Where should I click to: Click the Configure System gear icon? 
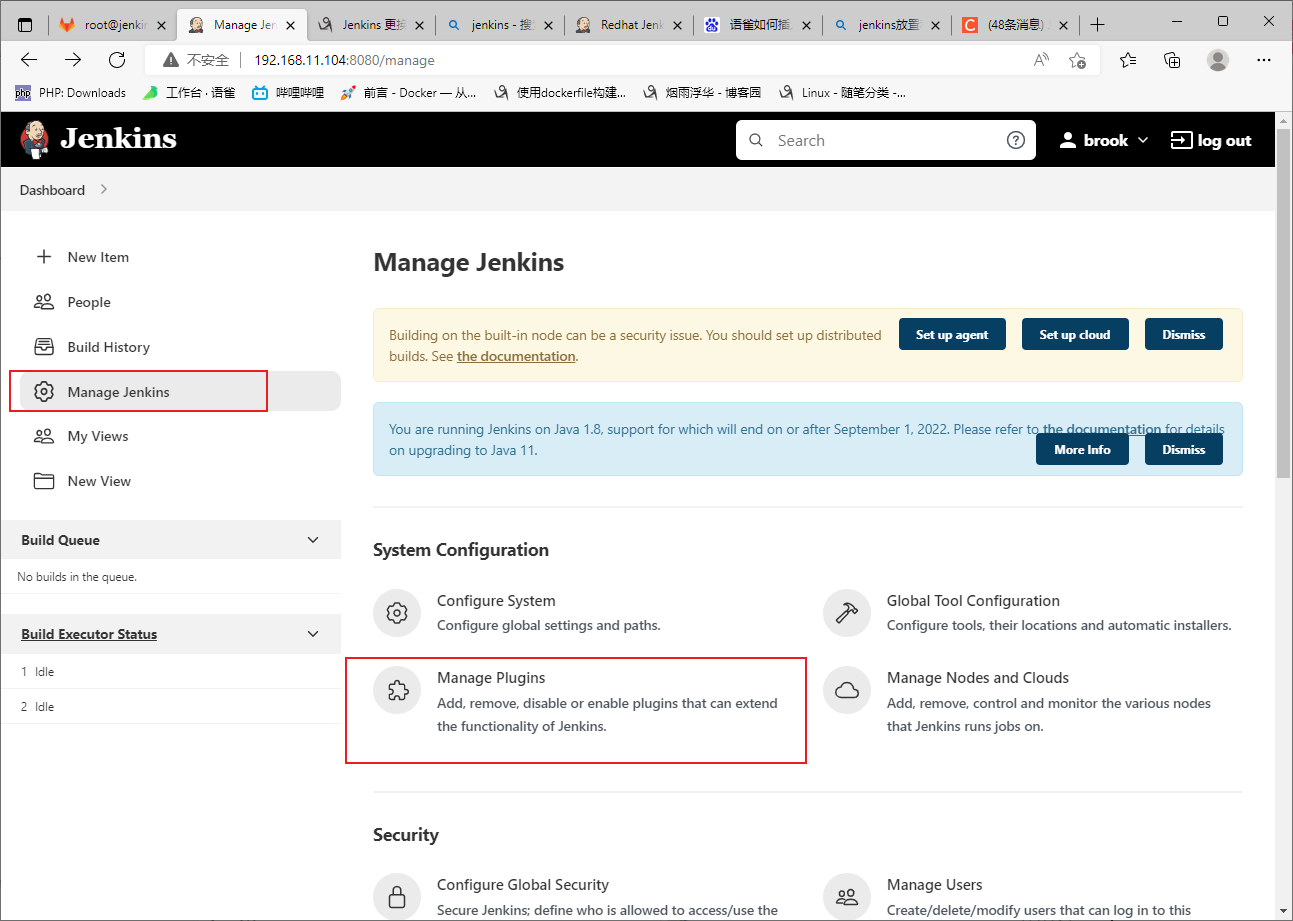point(397,613)
